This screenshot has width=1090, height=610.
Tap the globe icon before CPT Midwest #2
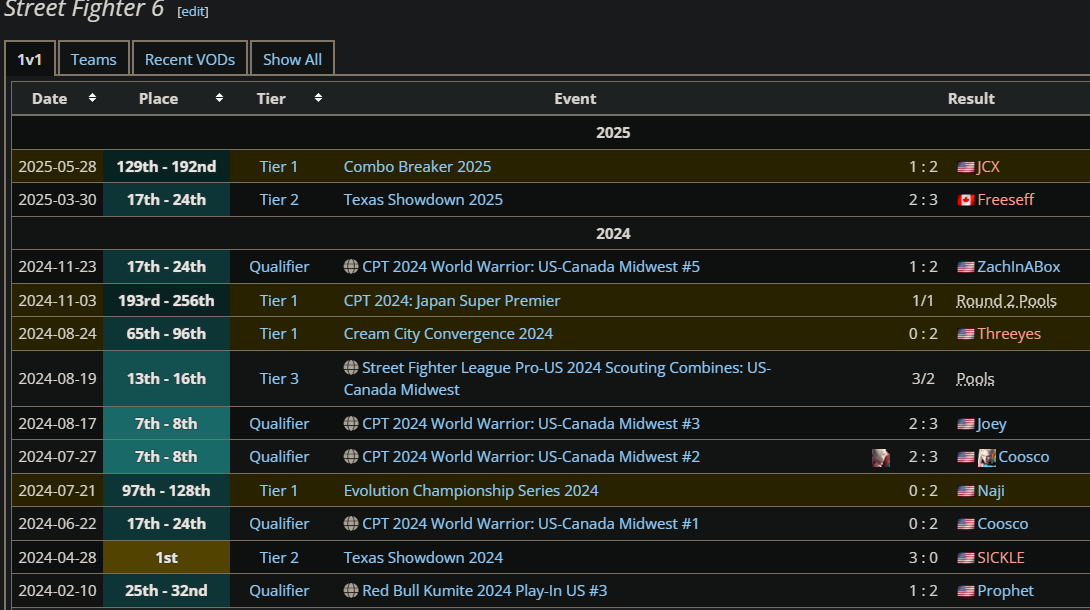(351, 457)
